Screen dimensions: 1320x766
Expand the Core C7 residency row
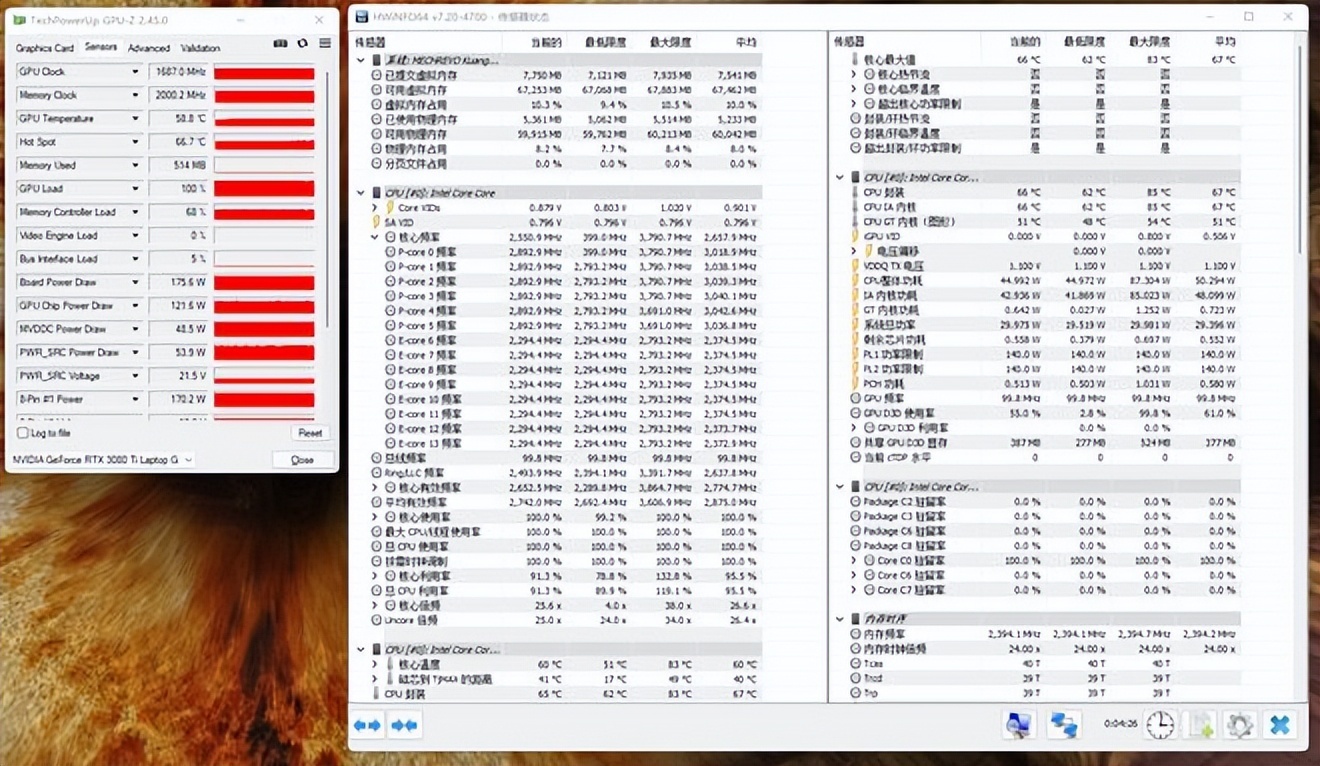coord(854,590)
